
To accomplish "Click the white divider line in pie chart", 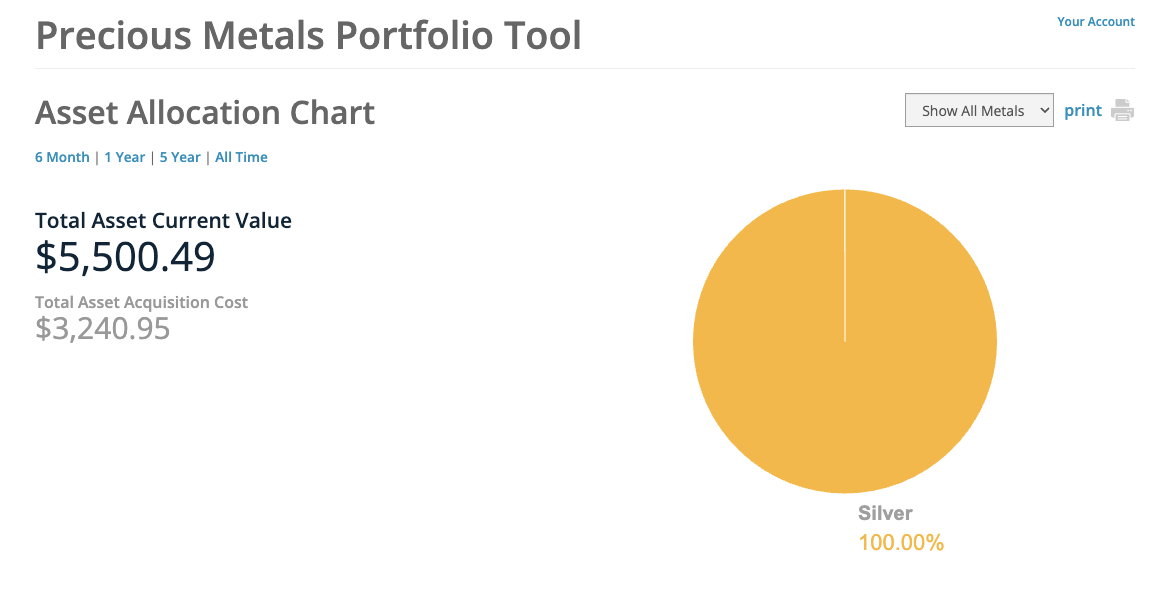I will [x=845, y=265].
